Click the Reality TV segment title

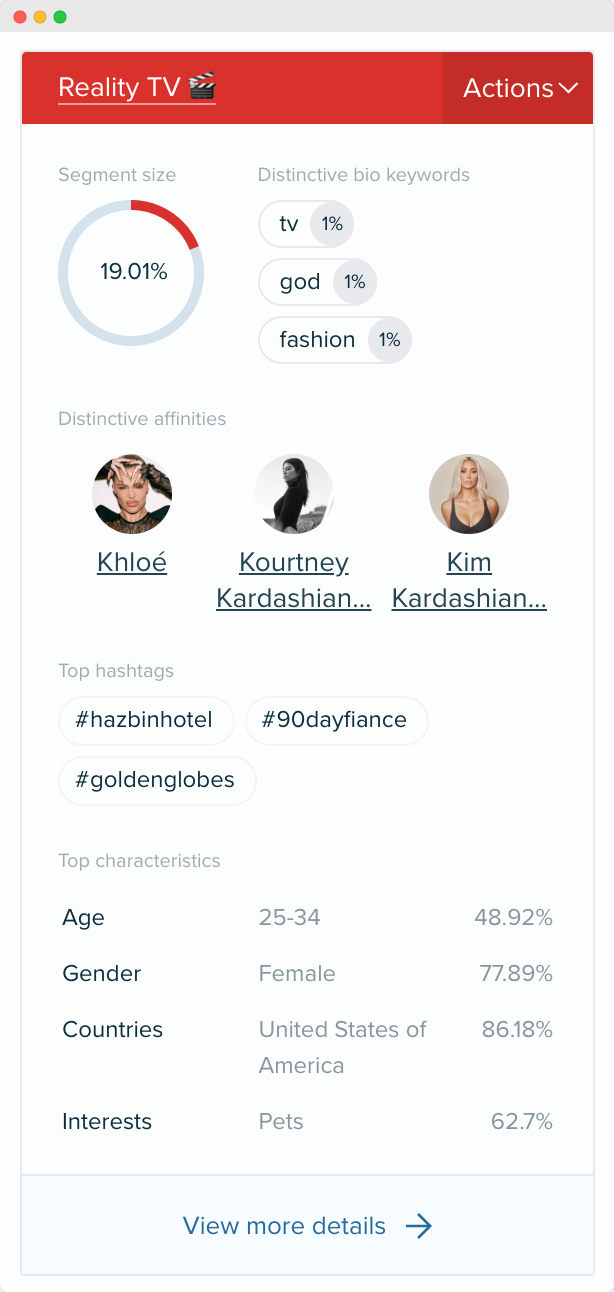coord(136,87)
